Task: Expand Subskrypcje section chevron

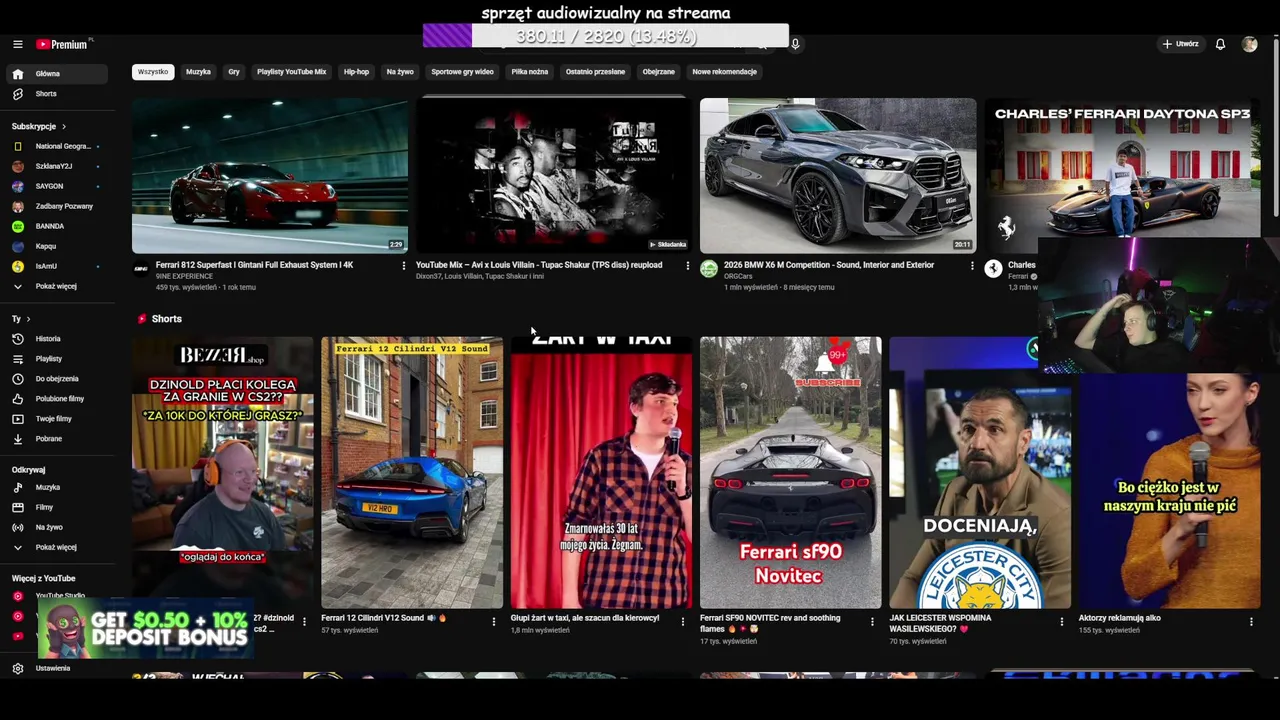Action: coord(63,127)
